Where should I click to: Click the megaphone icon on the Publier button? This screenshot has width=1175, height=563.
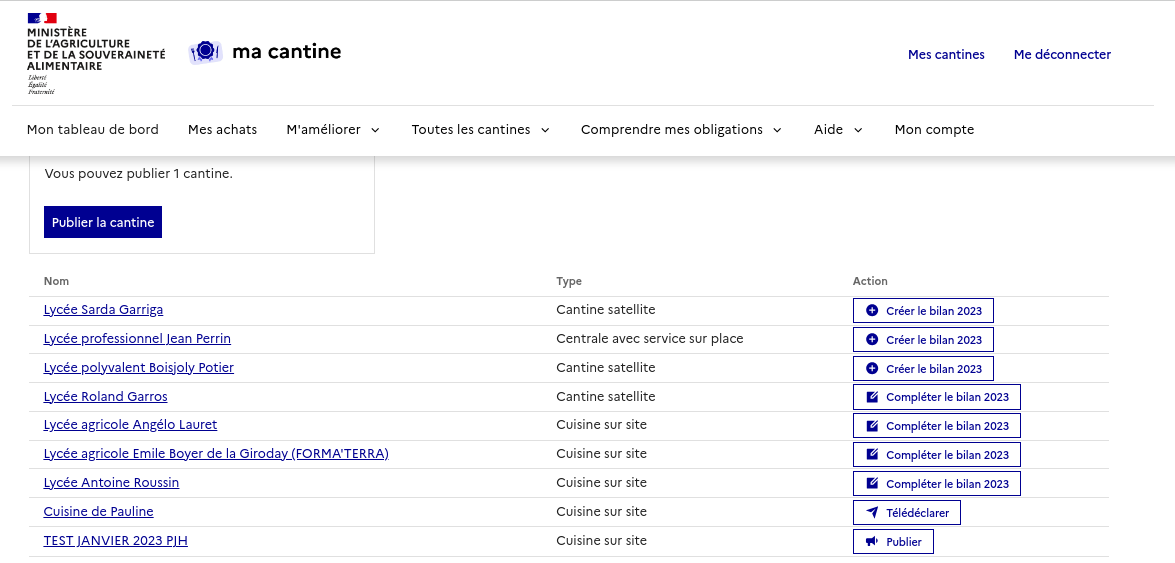[x=872, y=542]
